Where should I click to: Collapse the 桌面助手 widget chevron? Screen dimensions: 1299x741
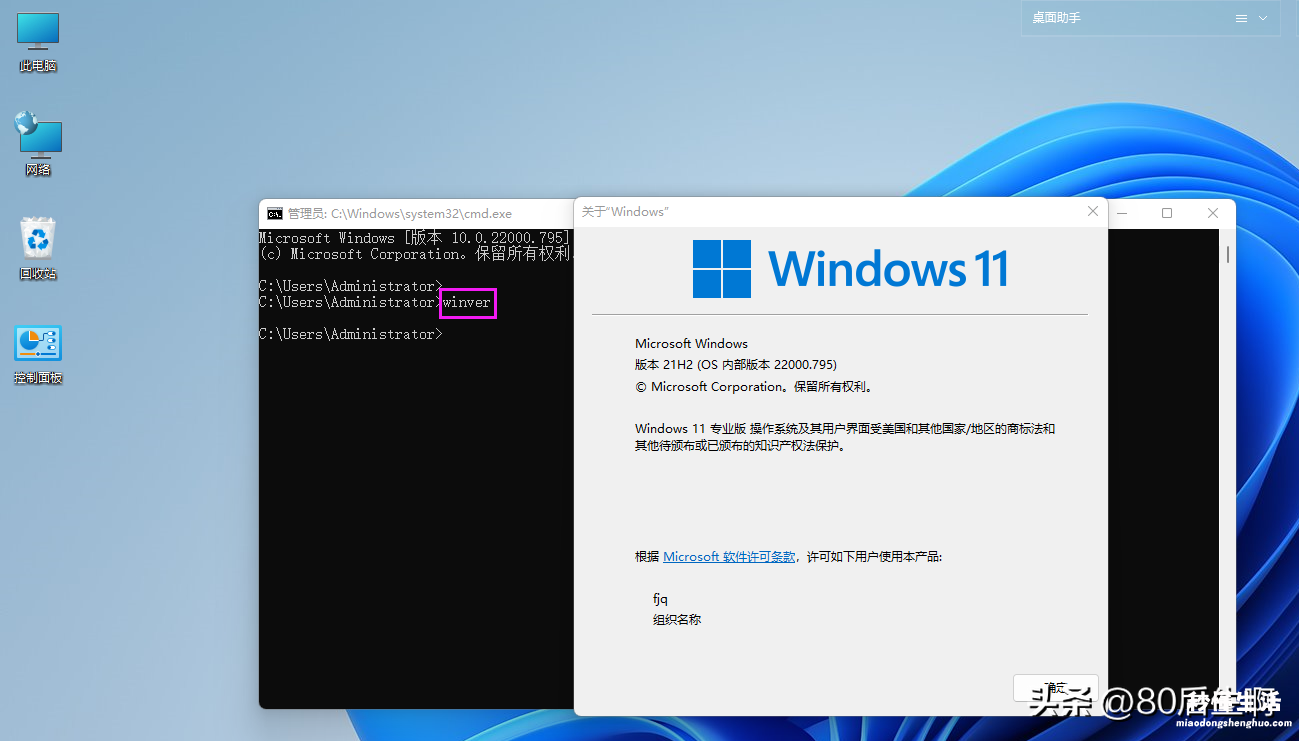[1263, 18]
